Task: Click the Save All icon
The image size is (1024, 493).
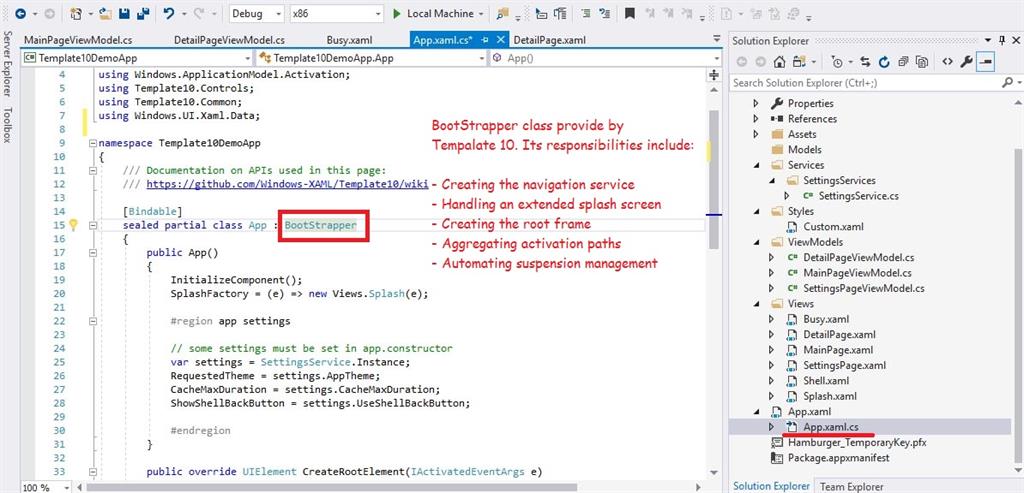Action: [142, 13]
